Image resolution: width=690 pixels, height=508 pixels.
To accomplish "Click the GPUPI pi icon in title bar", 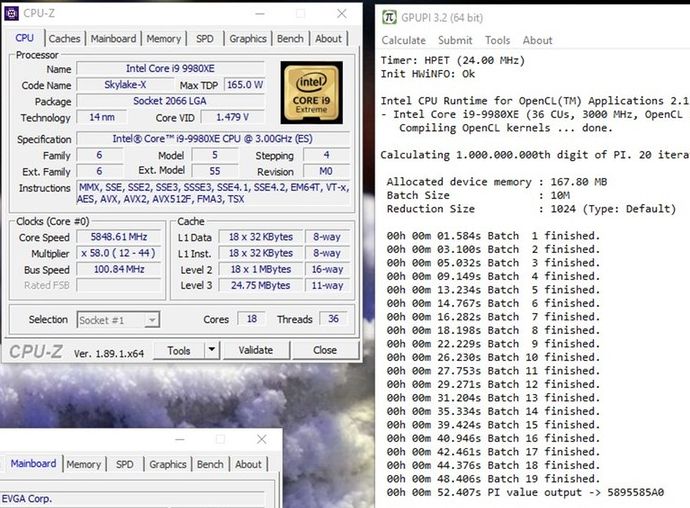I will point(389,17).
